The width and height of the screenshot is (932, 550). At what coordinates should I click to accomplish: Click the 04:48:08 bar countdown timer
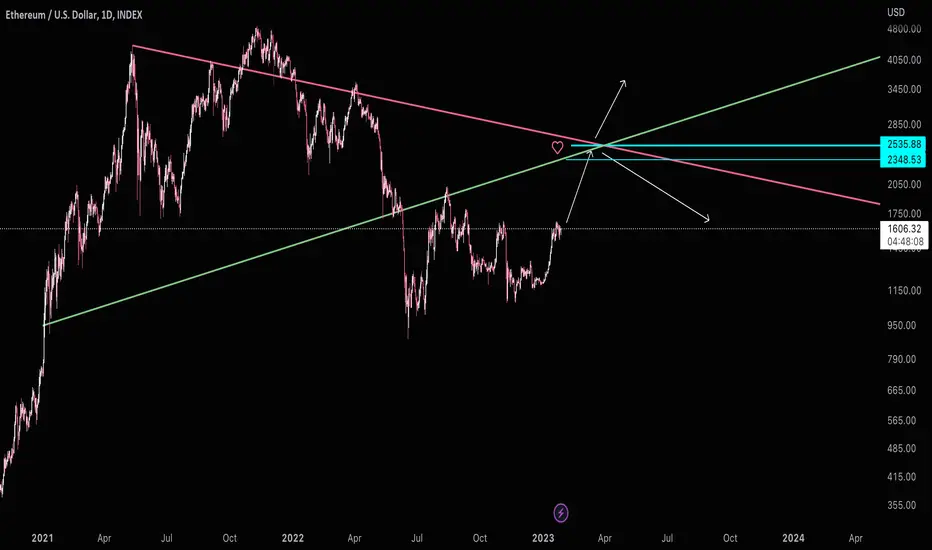(903, 241)
